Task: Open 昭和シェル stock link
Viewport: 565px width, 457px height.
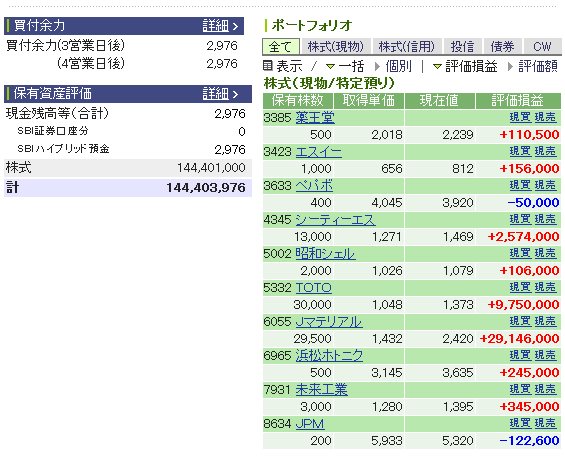Action: [325, 254]
